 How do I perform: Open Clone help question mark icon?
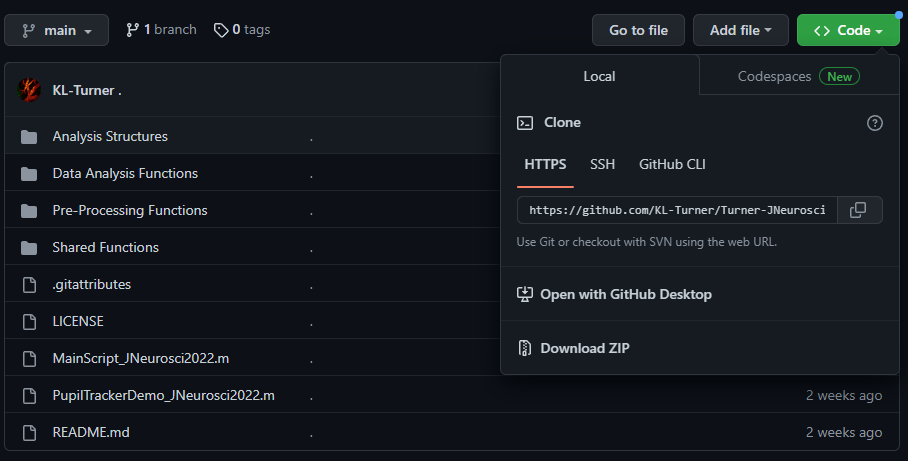point(874,123)
